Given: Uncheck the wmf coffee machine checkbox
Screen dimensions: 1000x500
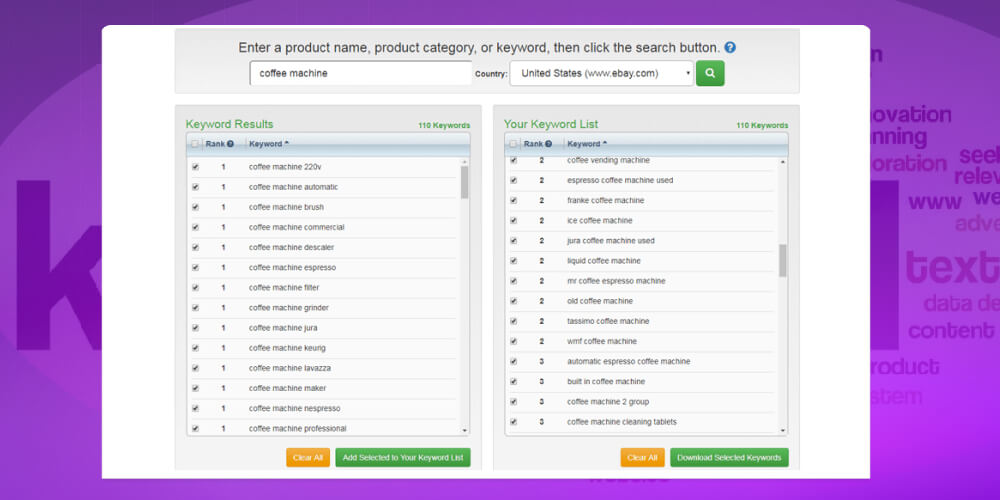Looking at the screenshot, I should tap(513, 341).
